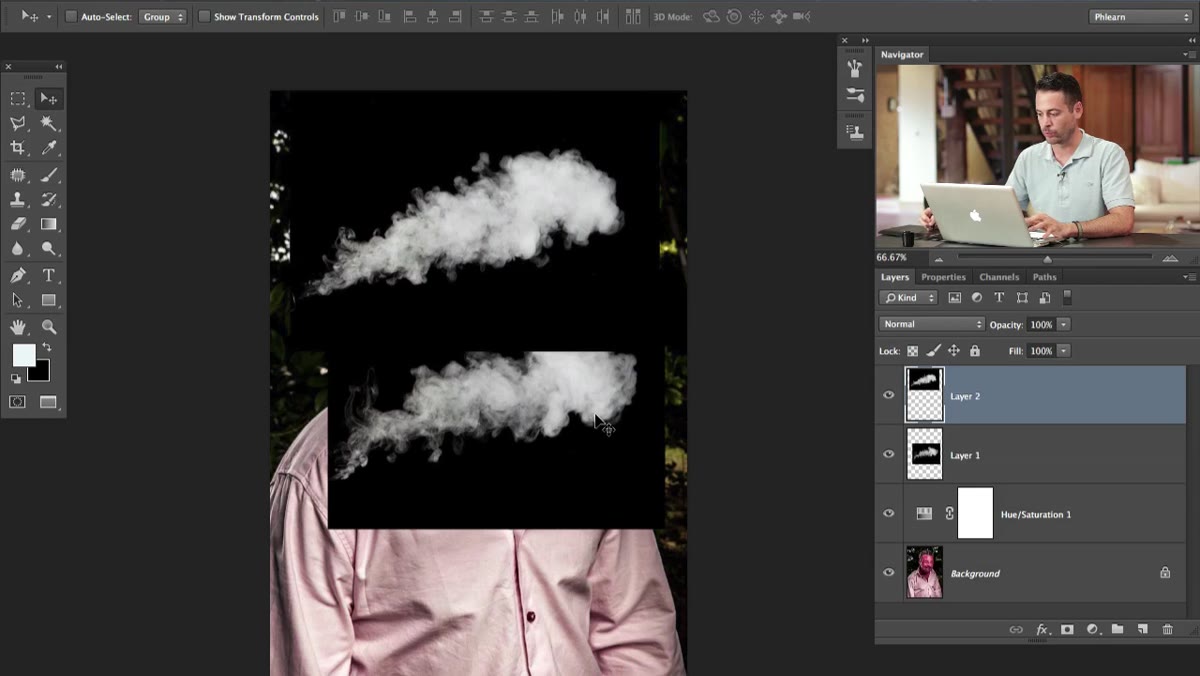Toggle Hue/Saturation 1 layer visibility
The height and width of the screenshot is (676, 1200).
click(888, 513)
